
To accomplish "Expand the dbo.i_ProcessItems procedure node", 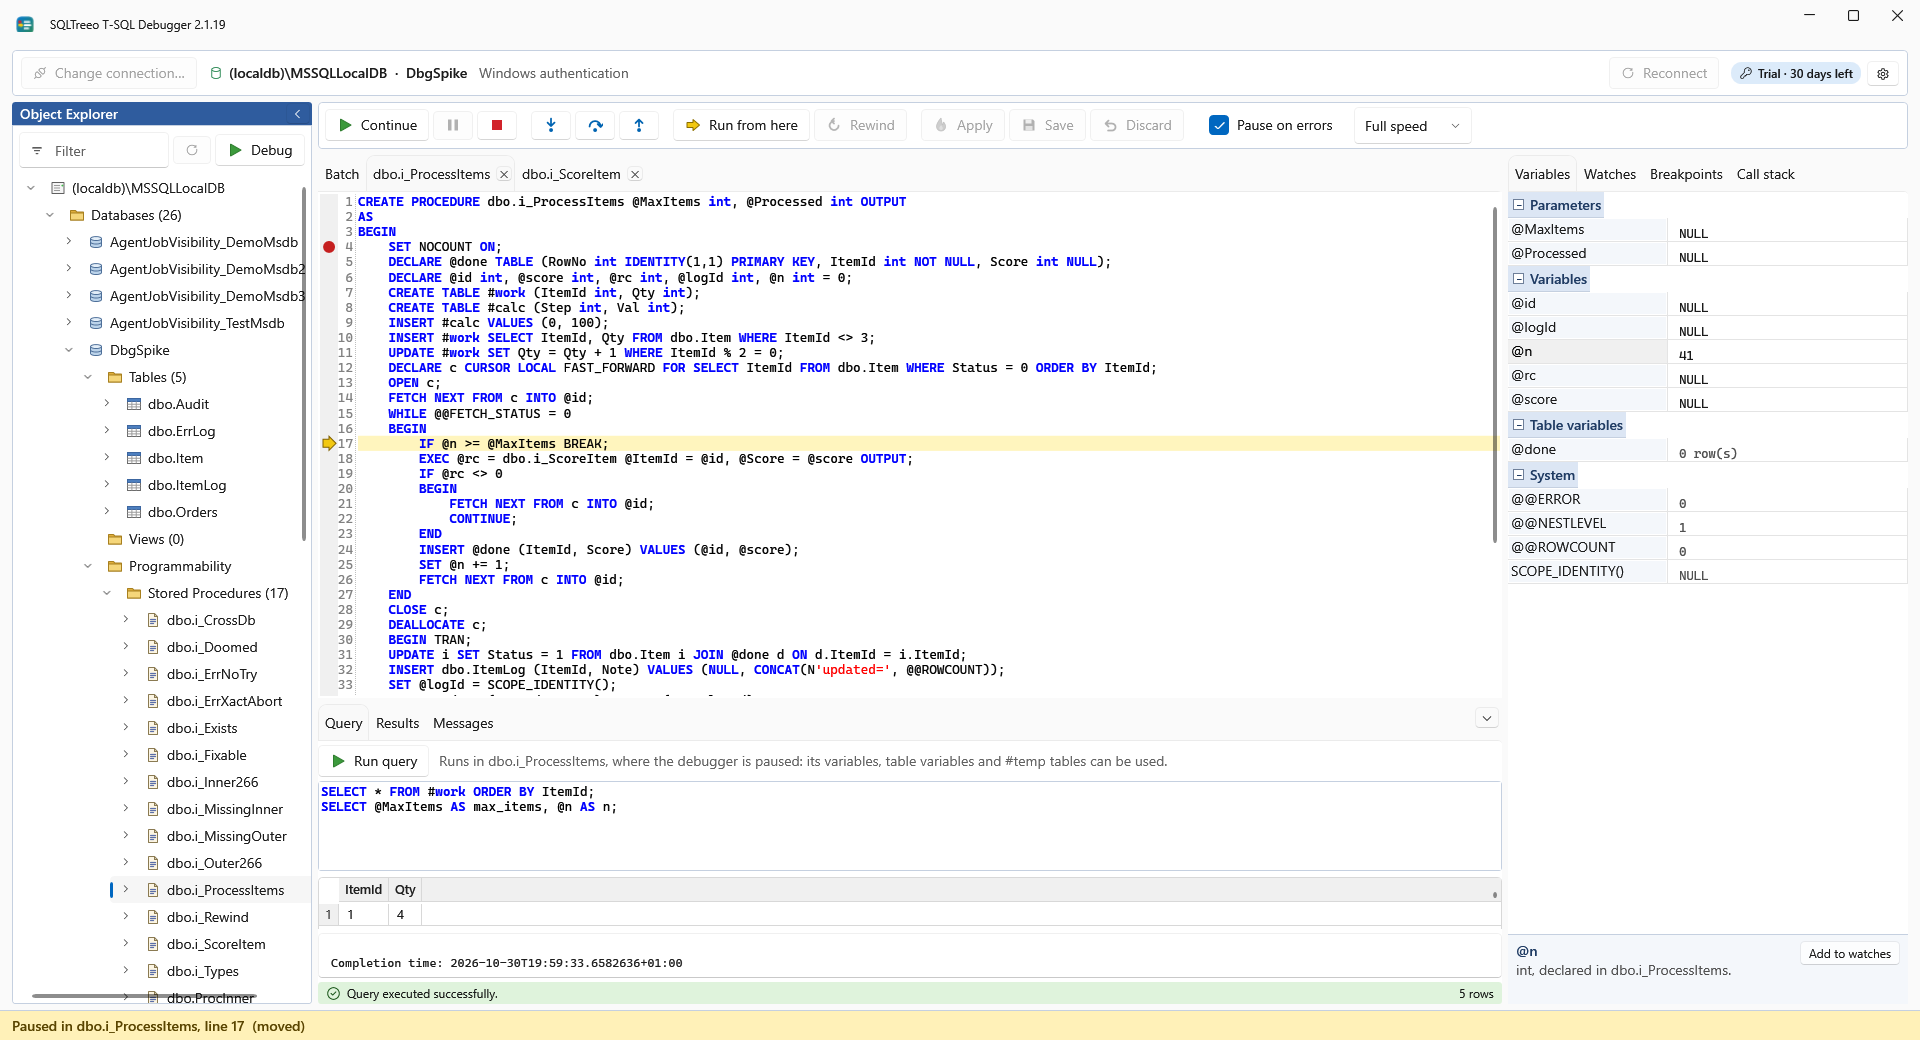I will click(126, 890).
